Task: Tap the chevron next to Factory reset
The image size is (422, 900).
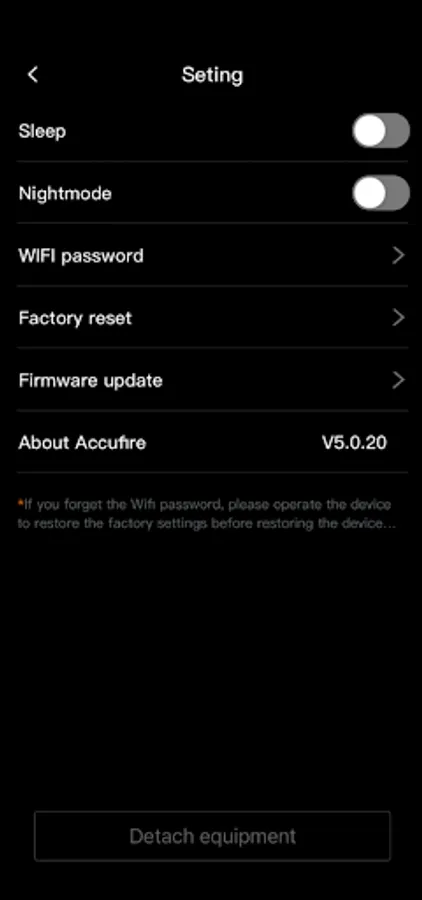Action: 398,317
